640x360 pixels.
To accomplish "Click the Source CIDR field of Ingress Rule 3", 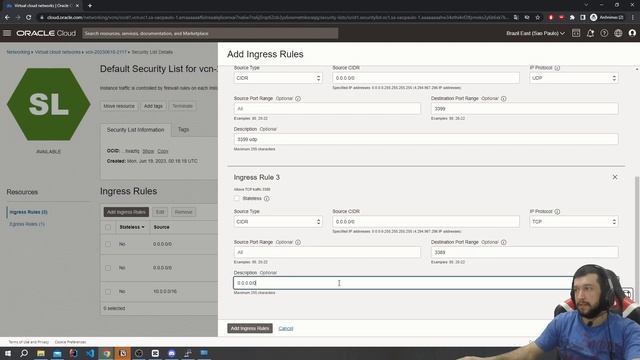I will (x=426, y=222).
